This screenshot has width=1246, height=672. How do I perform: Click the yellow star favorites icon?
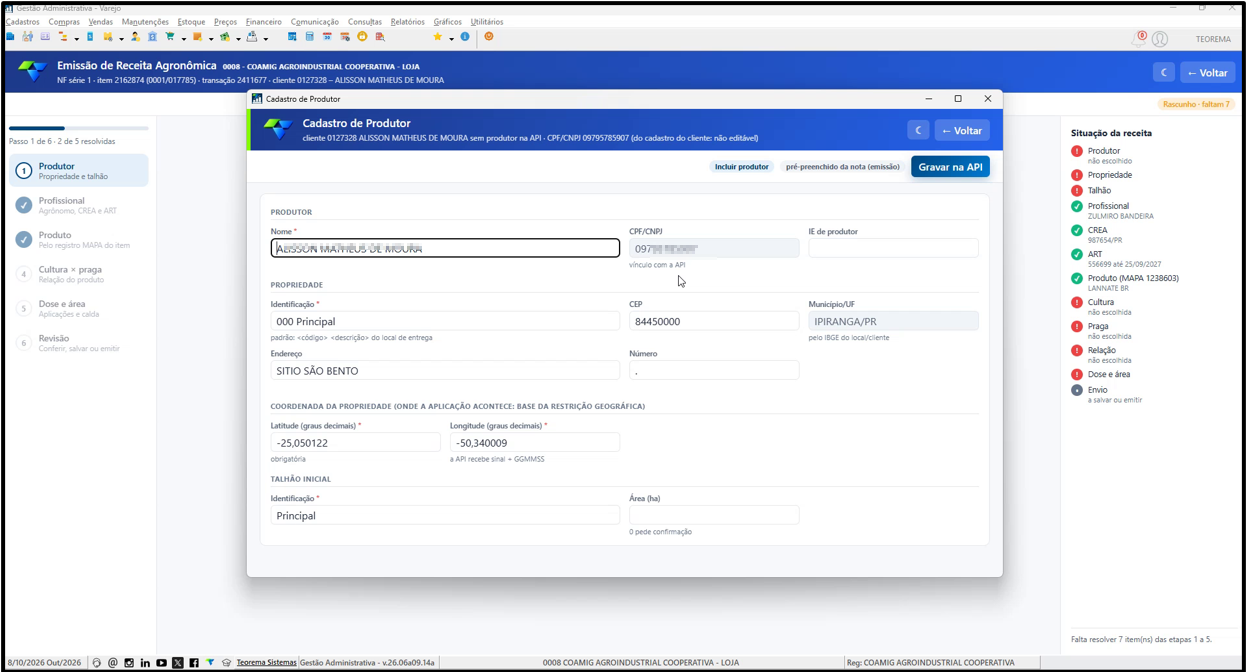tap(437, 37)
